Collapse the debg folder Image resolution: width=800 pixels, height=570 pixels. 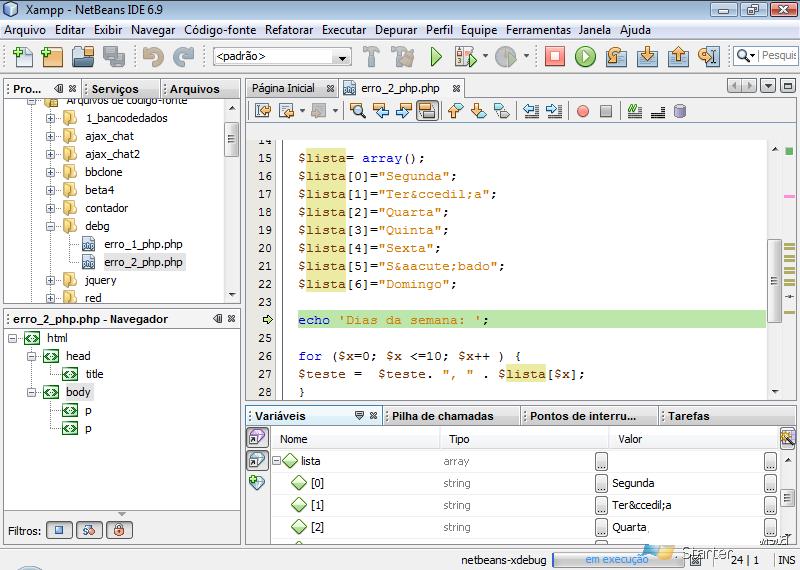(x=50, y=226)
